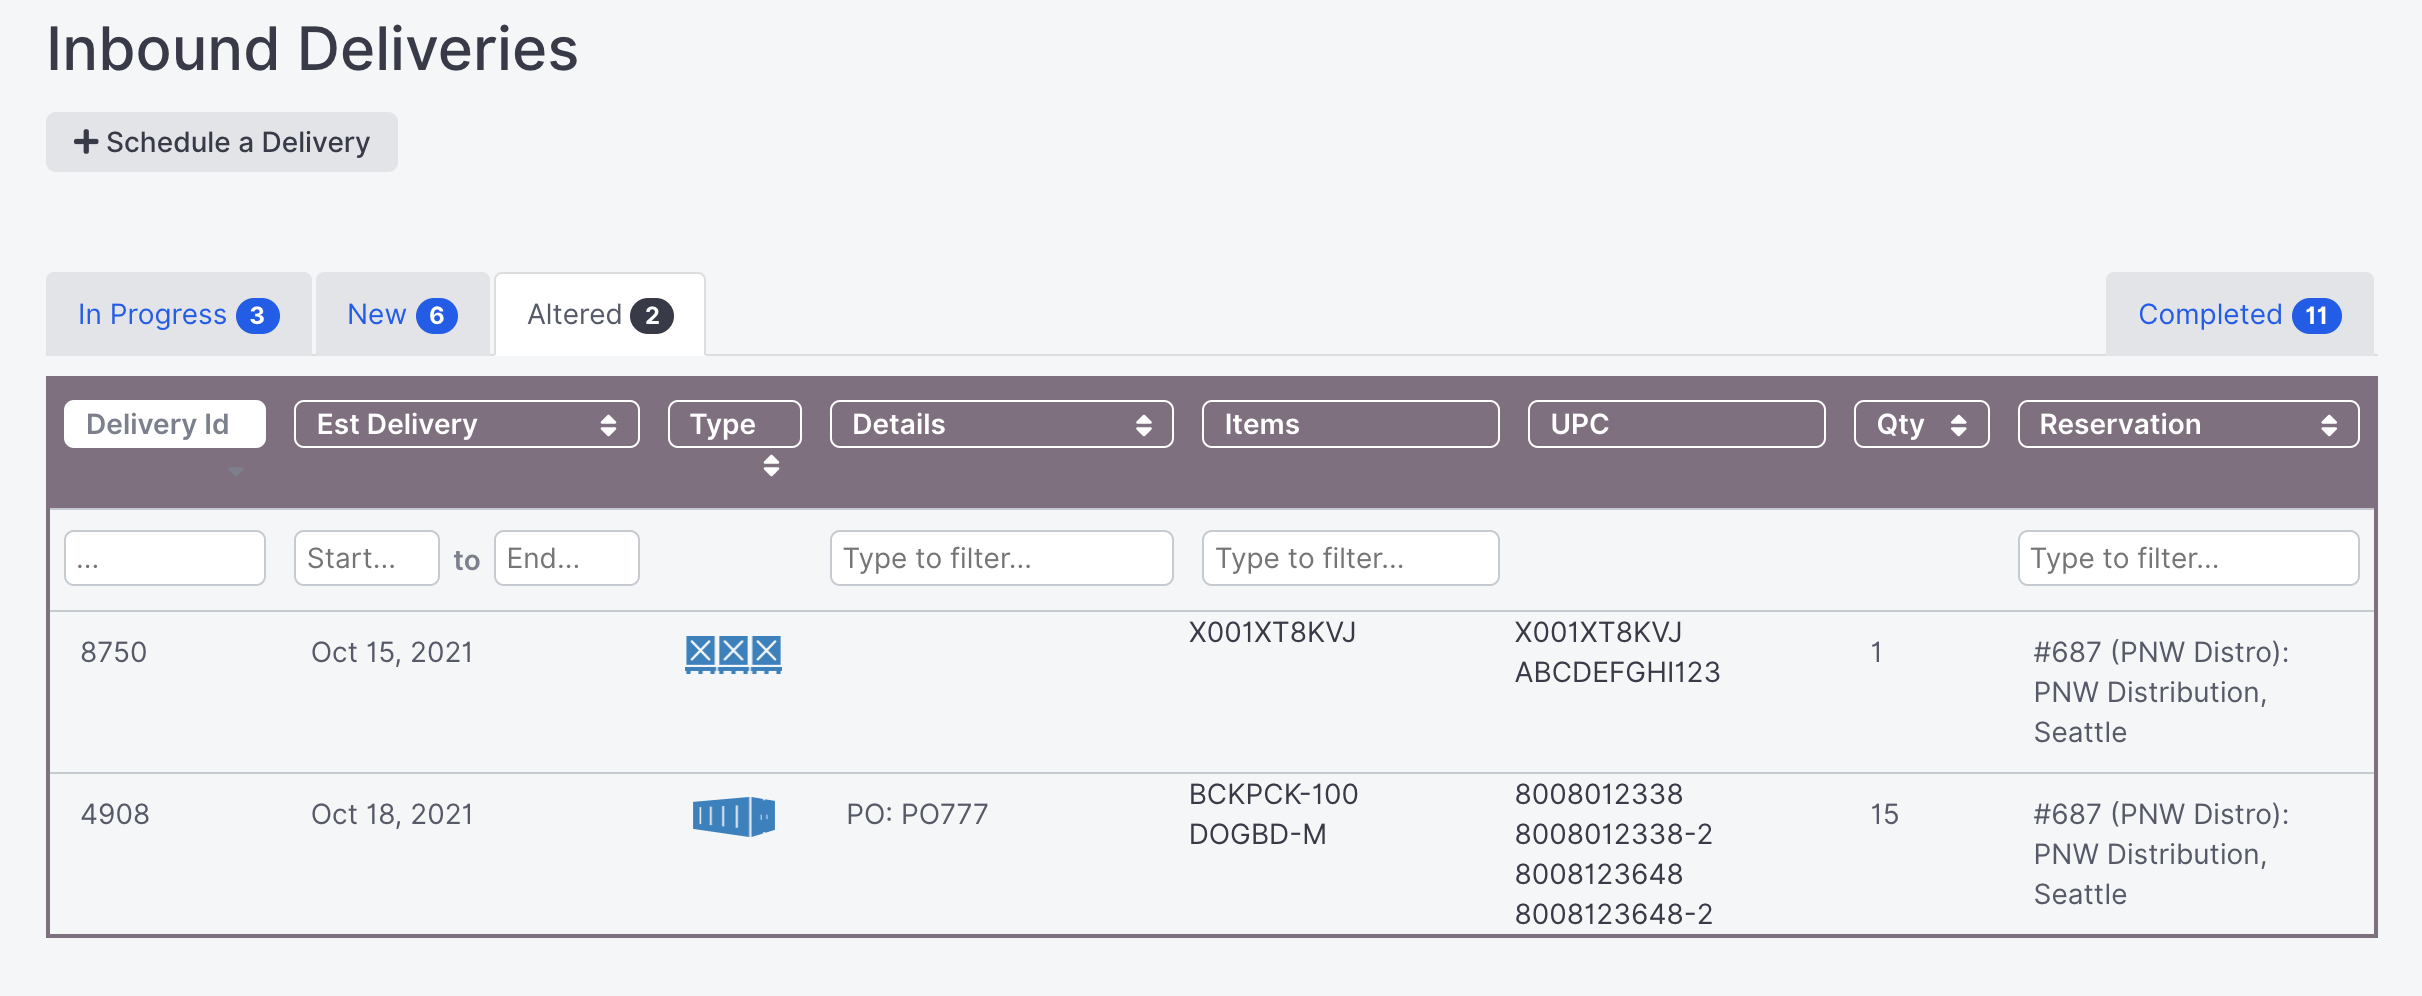
Task: Click the Schedule a Delivery button
Action: pyautogui.click(x=222, y=142)
